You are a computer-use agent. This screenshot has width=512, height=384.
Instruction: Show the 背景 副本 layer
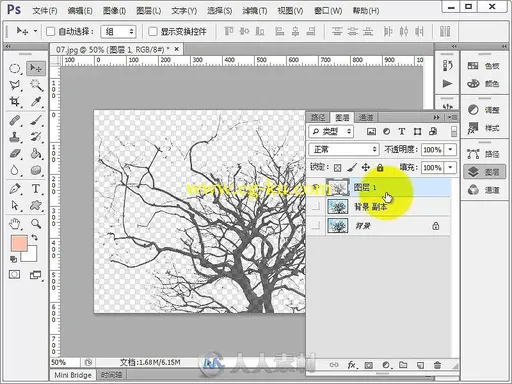pos(315,207)
